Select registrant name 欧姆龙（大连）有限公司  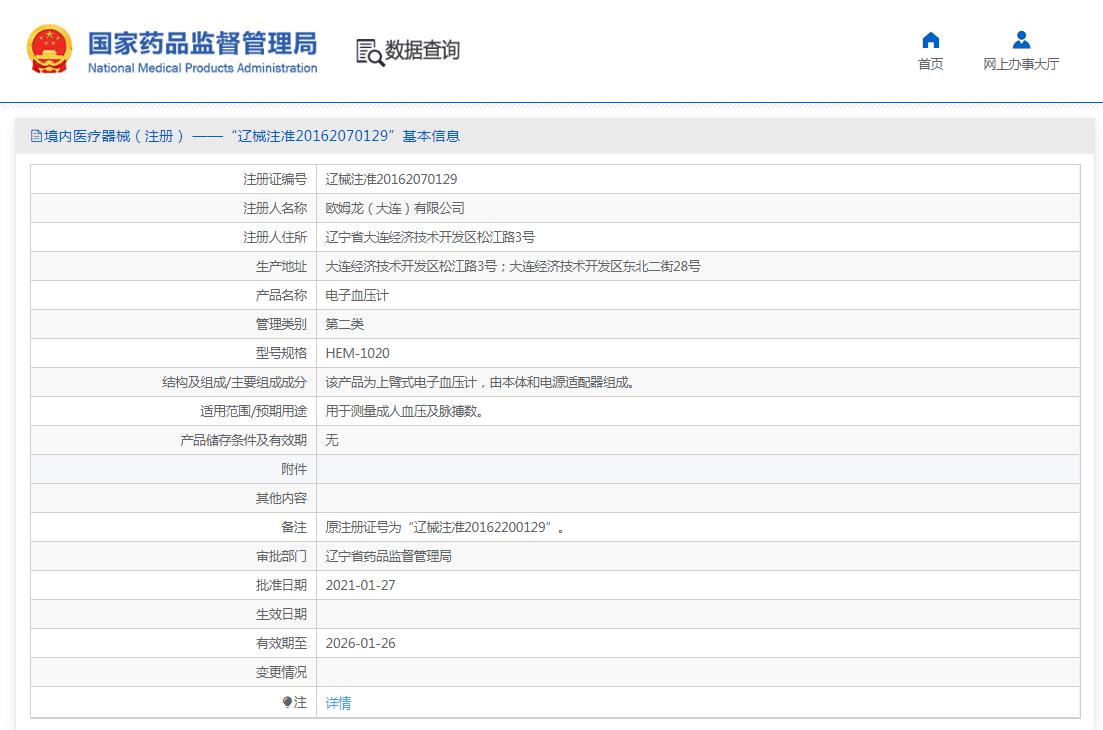coord(395,208)
